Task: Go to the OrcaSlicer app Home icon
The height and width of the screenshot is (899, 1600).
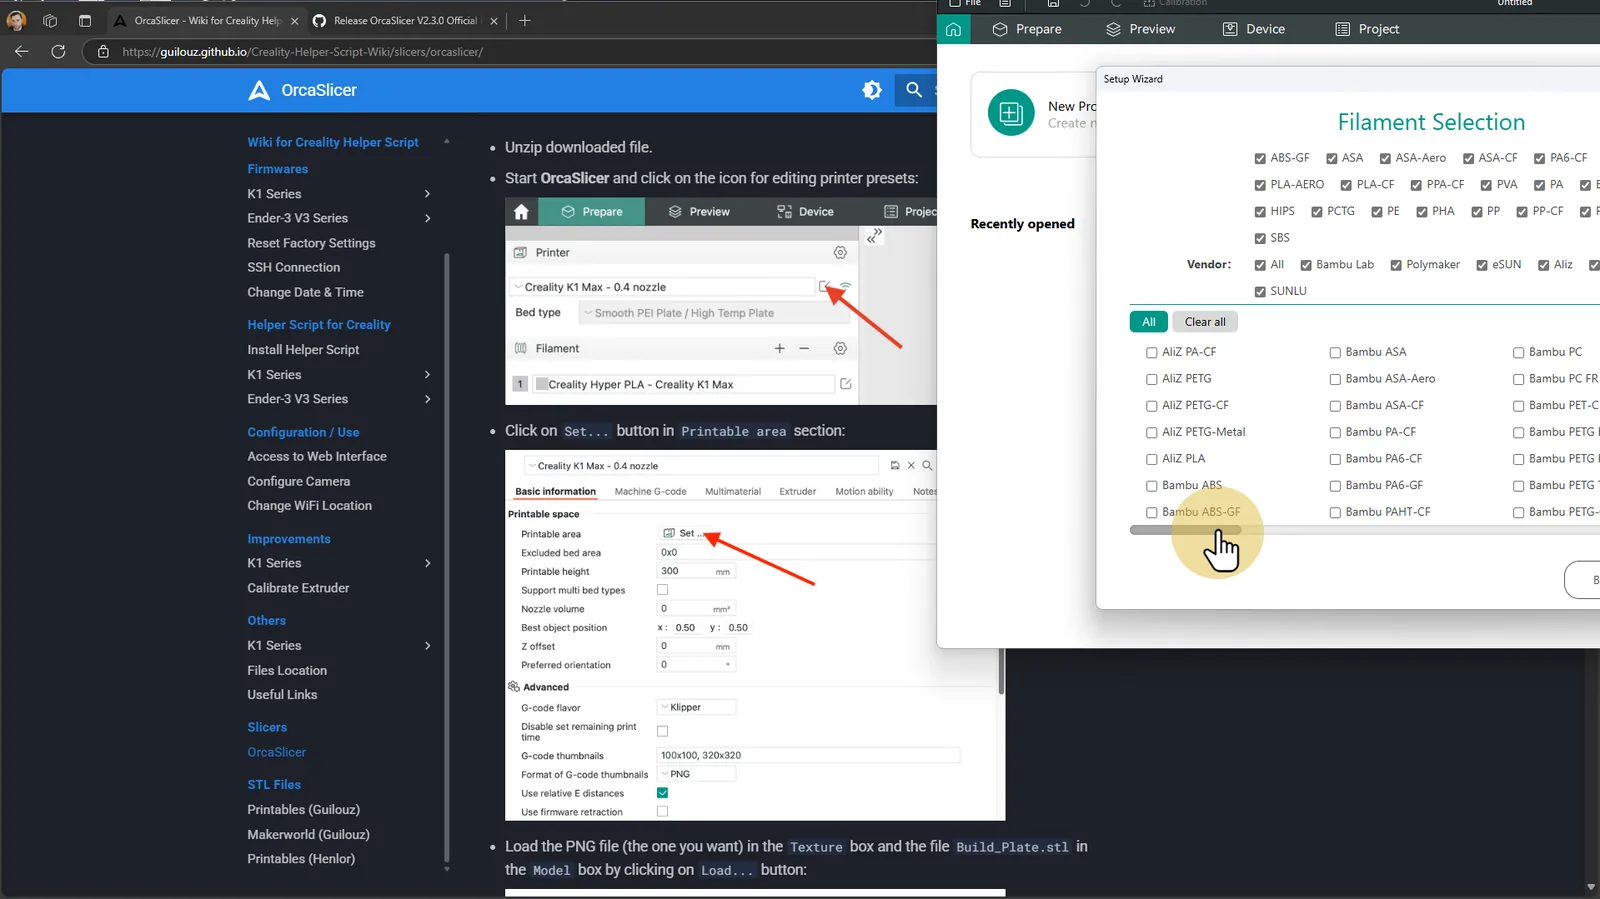Action: (x=954, y=29)
